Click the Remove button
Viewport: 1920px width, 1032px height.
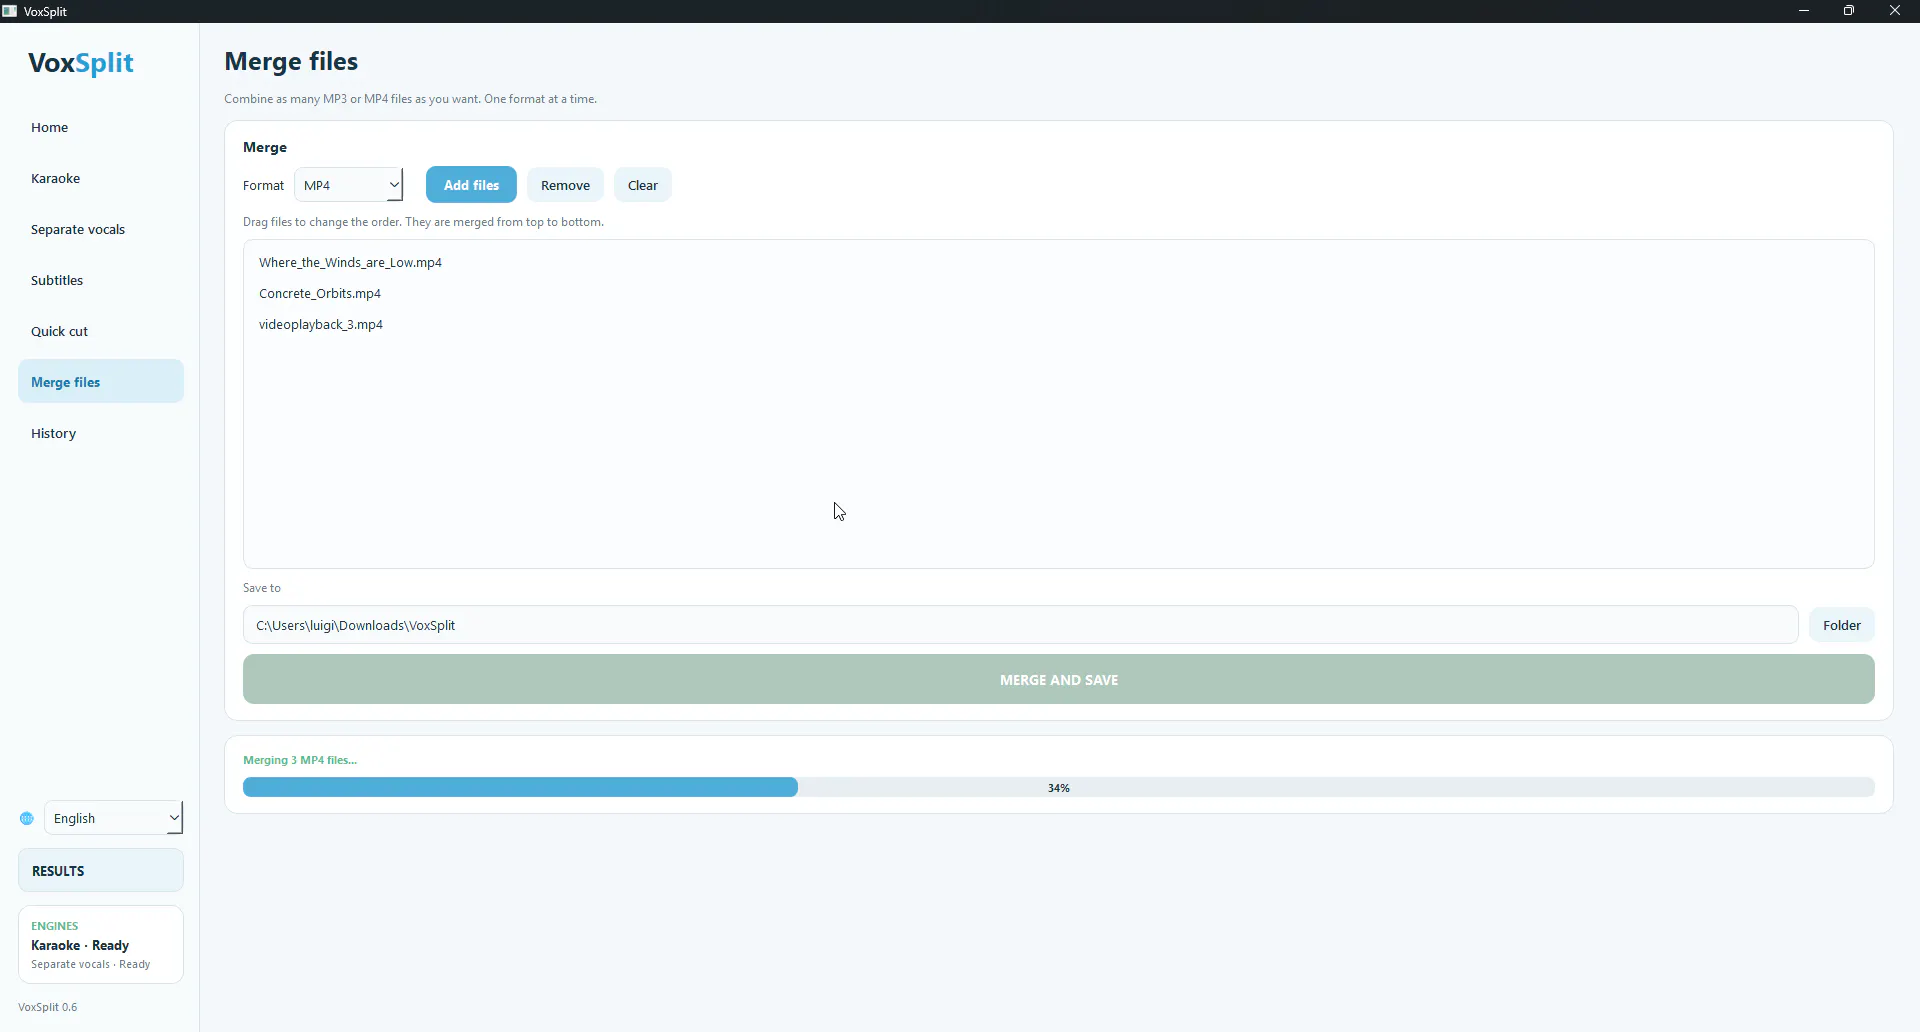(565, 185)
